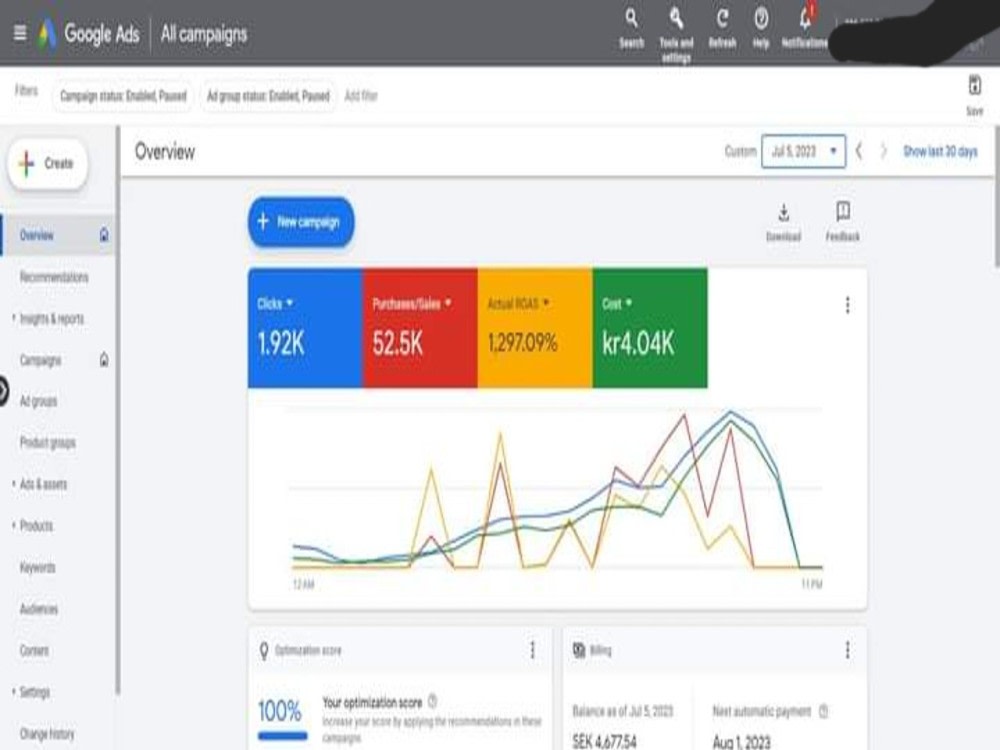
Task: Edit the Ad group status filter chip
Action: [x=268, y=96]
